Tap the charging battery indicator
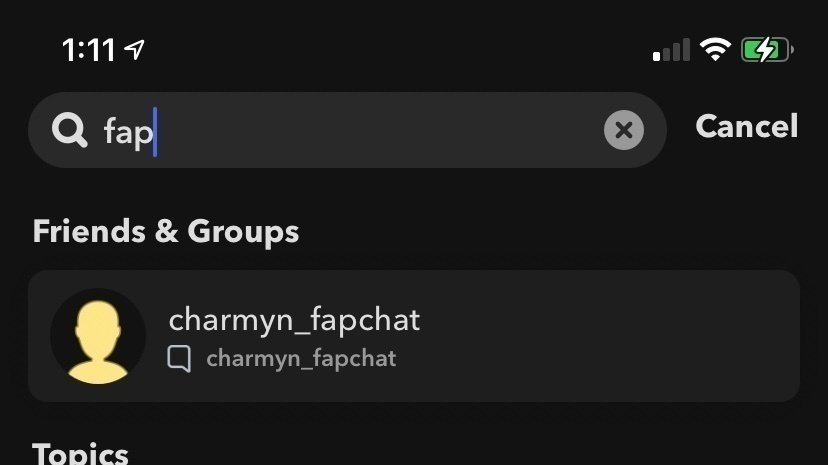The height and width of the screenshot is (465, 828). (x=767, y=50)
